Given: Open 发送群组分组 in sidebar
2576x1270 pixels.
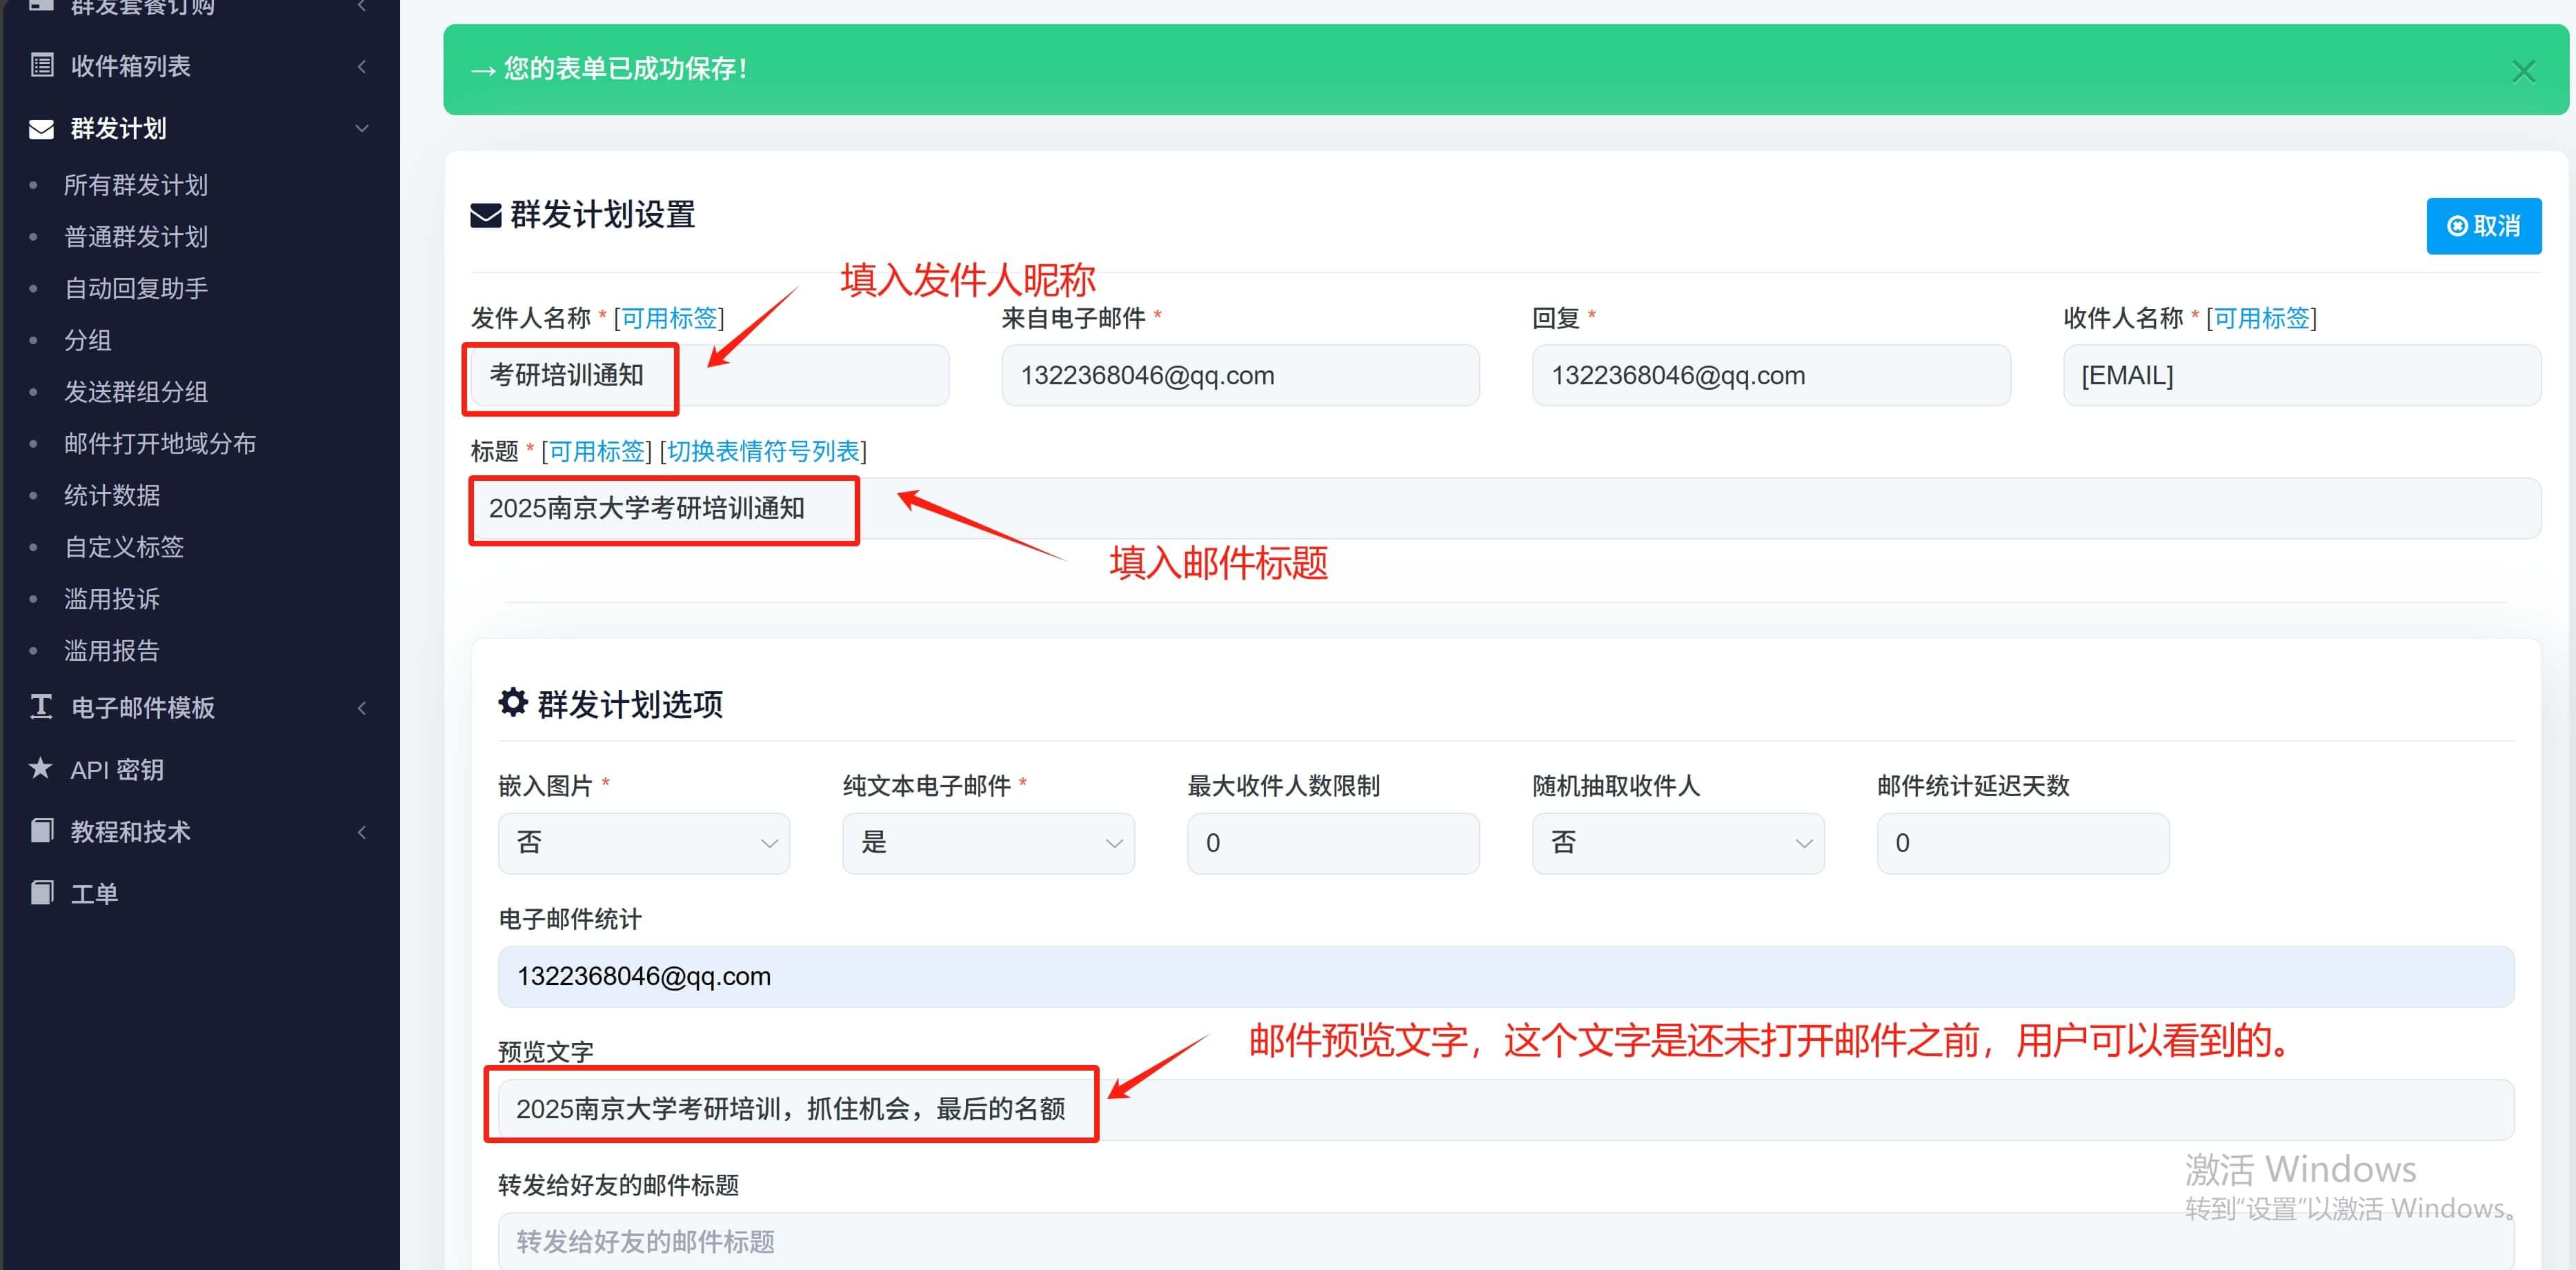Looking at the screenshot, I should pyautogui.click(x=136, y=392).
